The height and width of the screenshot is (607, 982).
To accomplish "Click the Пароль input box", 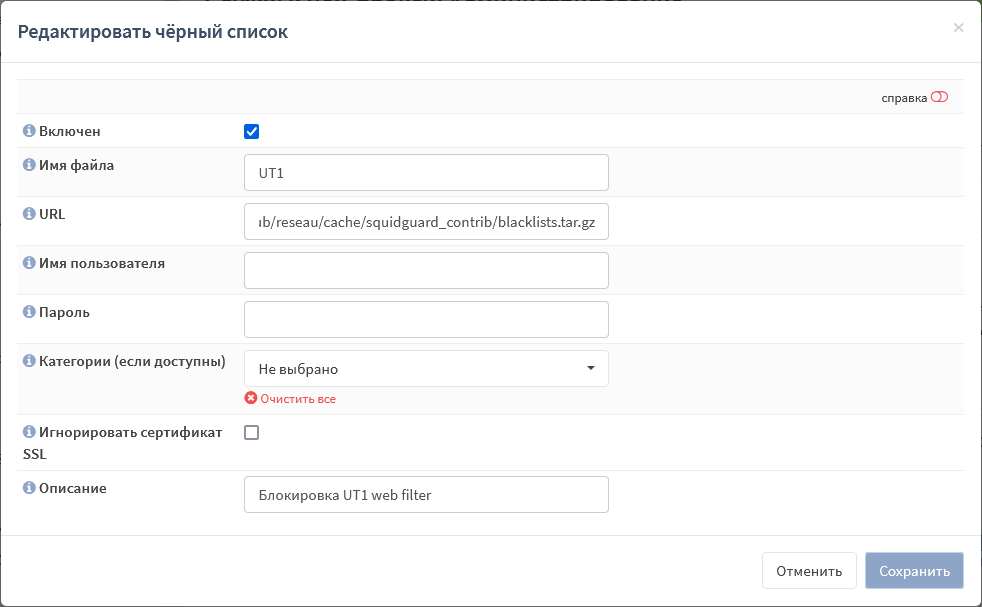I will [x=426, y=319].
